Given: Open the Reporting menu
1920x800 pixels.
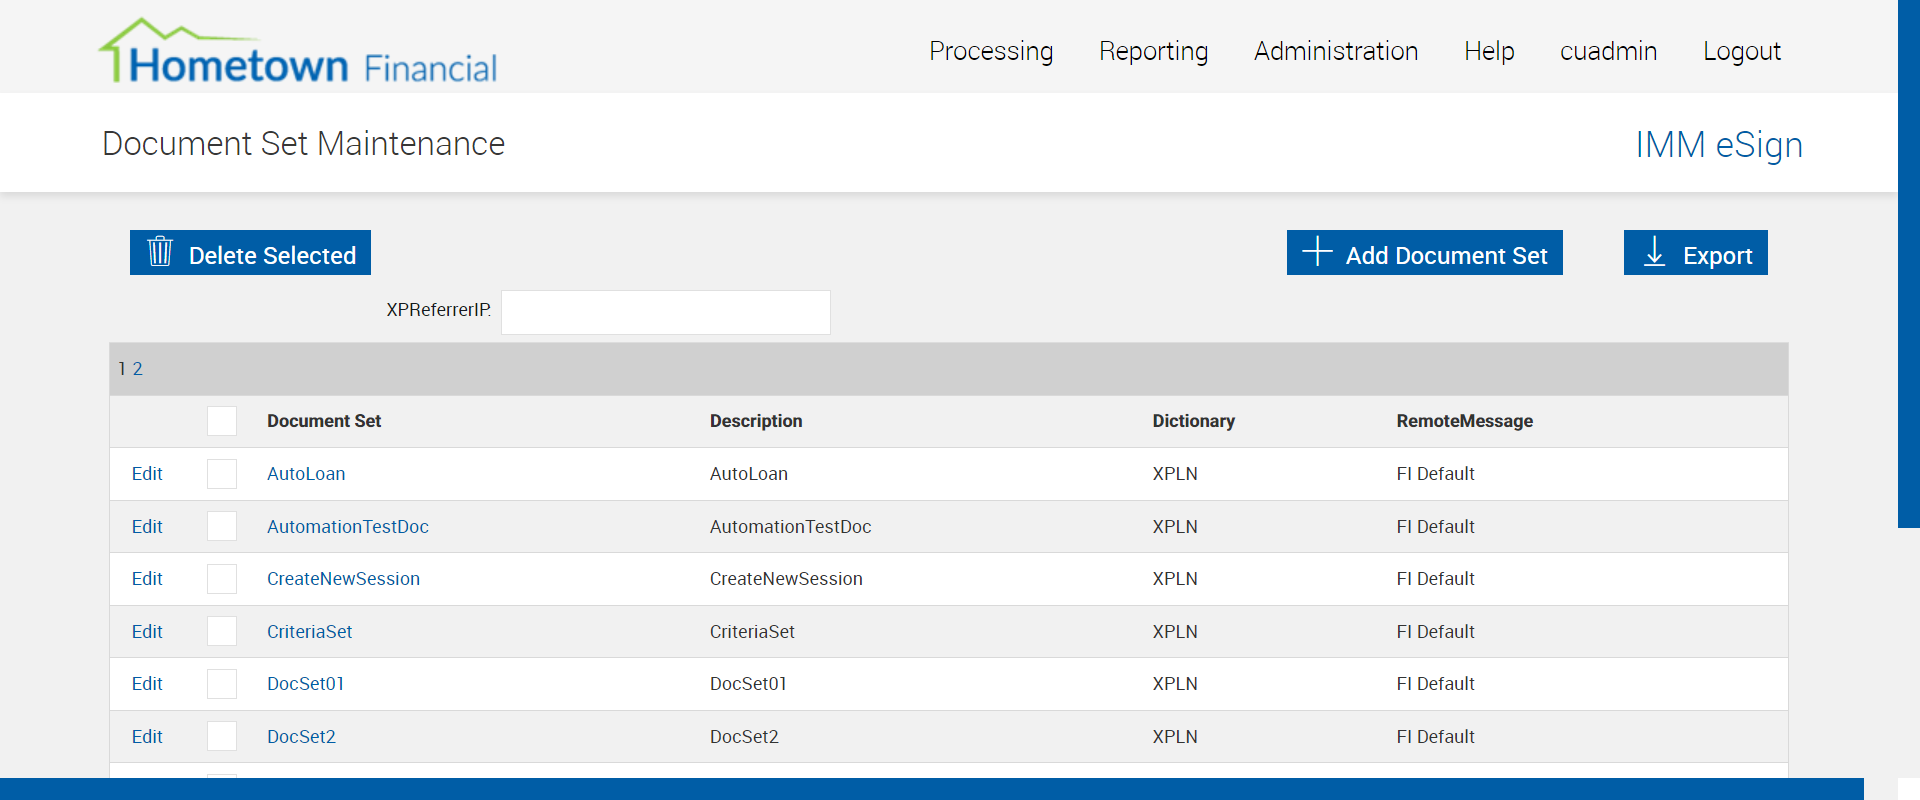Looking at the screenshot, I should click(1153, 51).
